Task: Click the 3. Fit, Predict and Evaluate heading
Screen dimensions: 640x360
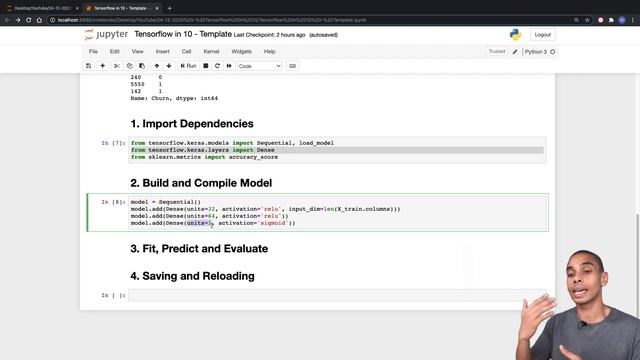Action: tap(199, 249)
